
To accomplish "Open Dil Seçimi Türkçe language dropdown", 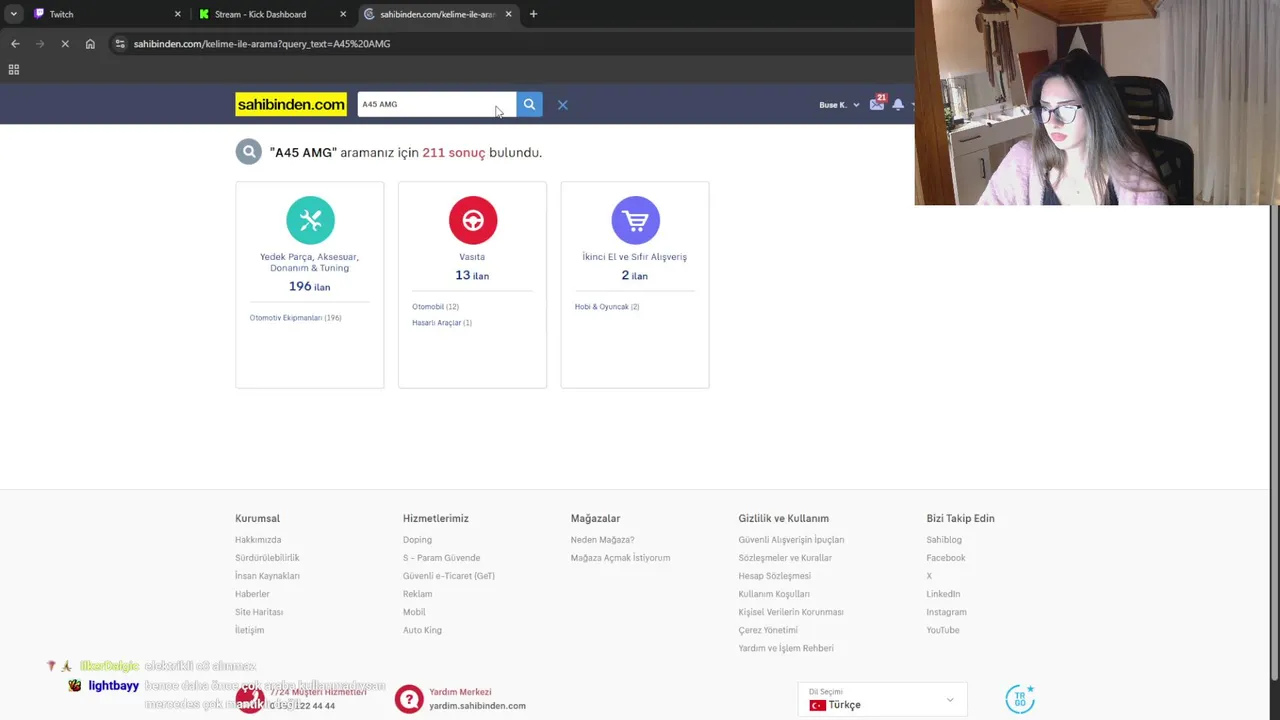I will (882, 699).
